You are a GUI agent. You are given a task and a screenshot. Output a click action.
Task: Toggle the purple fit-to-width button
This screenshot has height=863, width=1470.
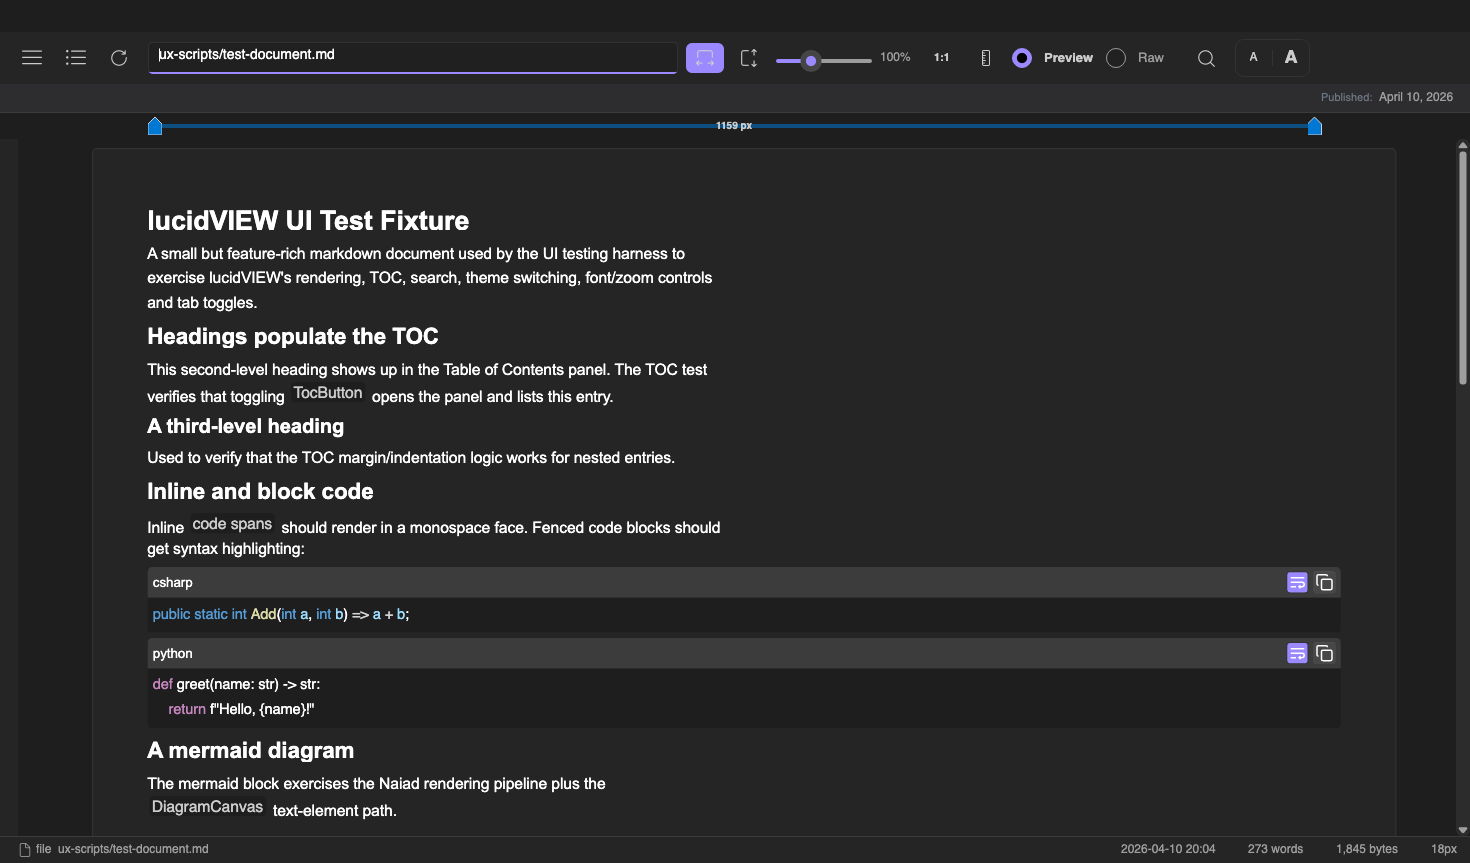point(705,58)
